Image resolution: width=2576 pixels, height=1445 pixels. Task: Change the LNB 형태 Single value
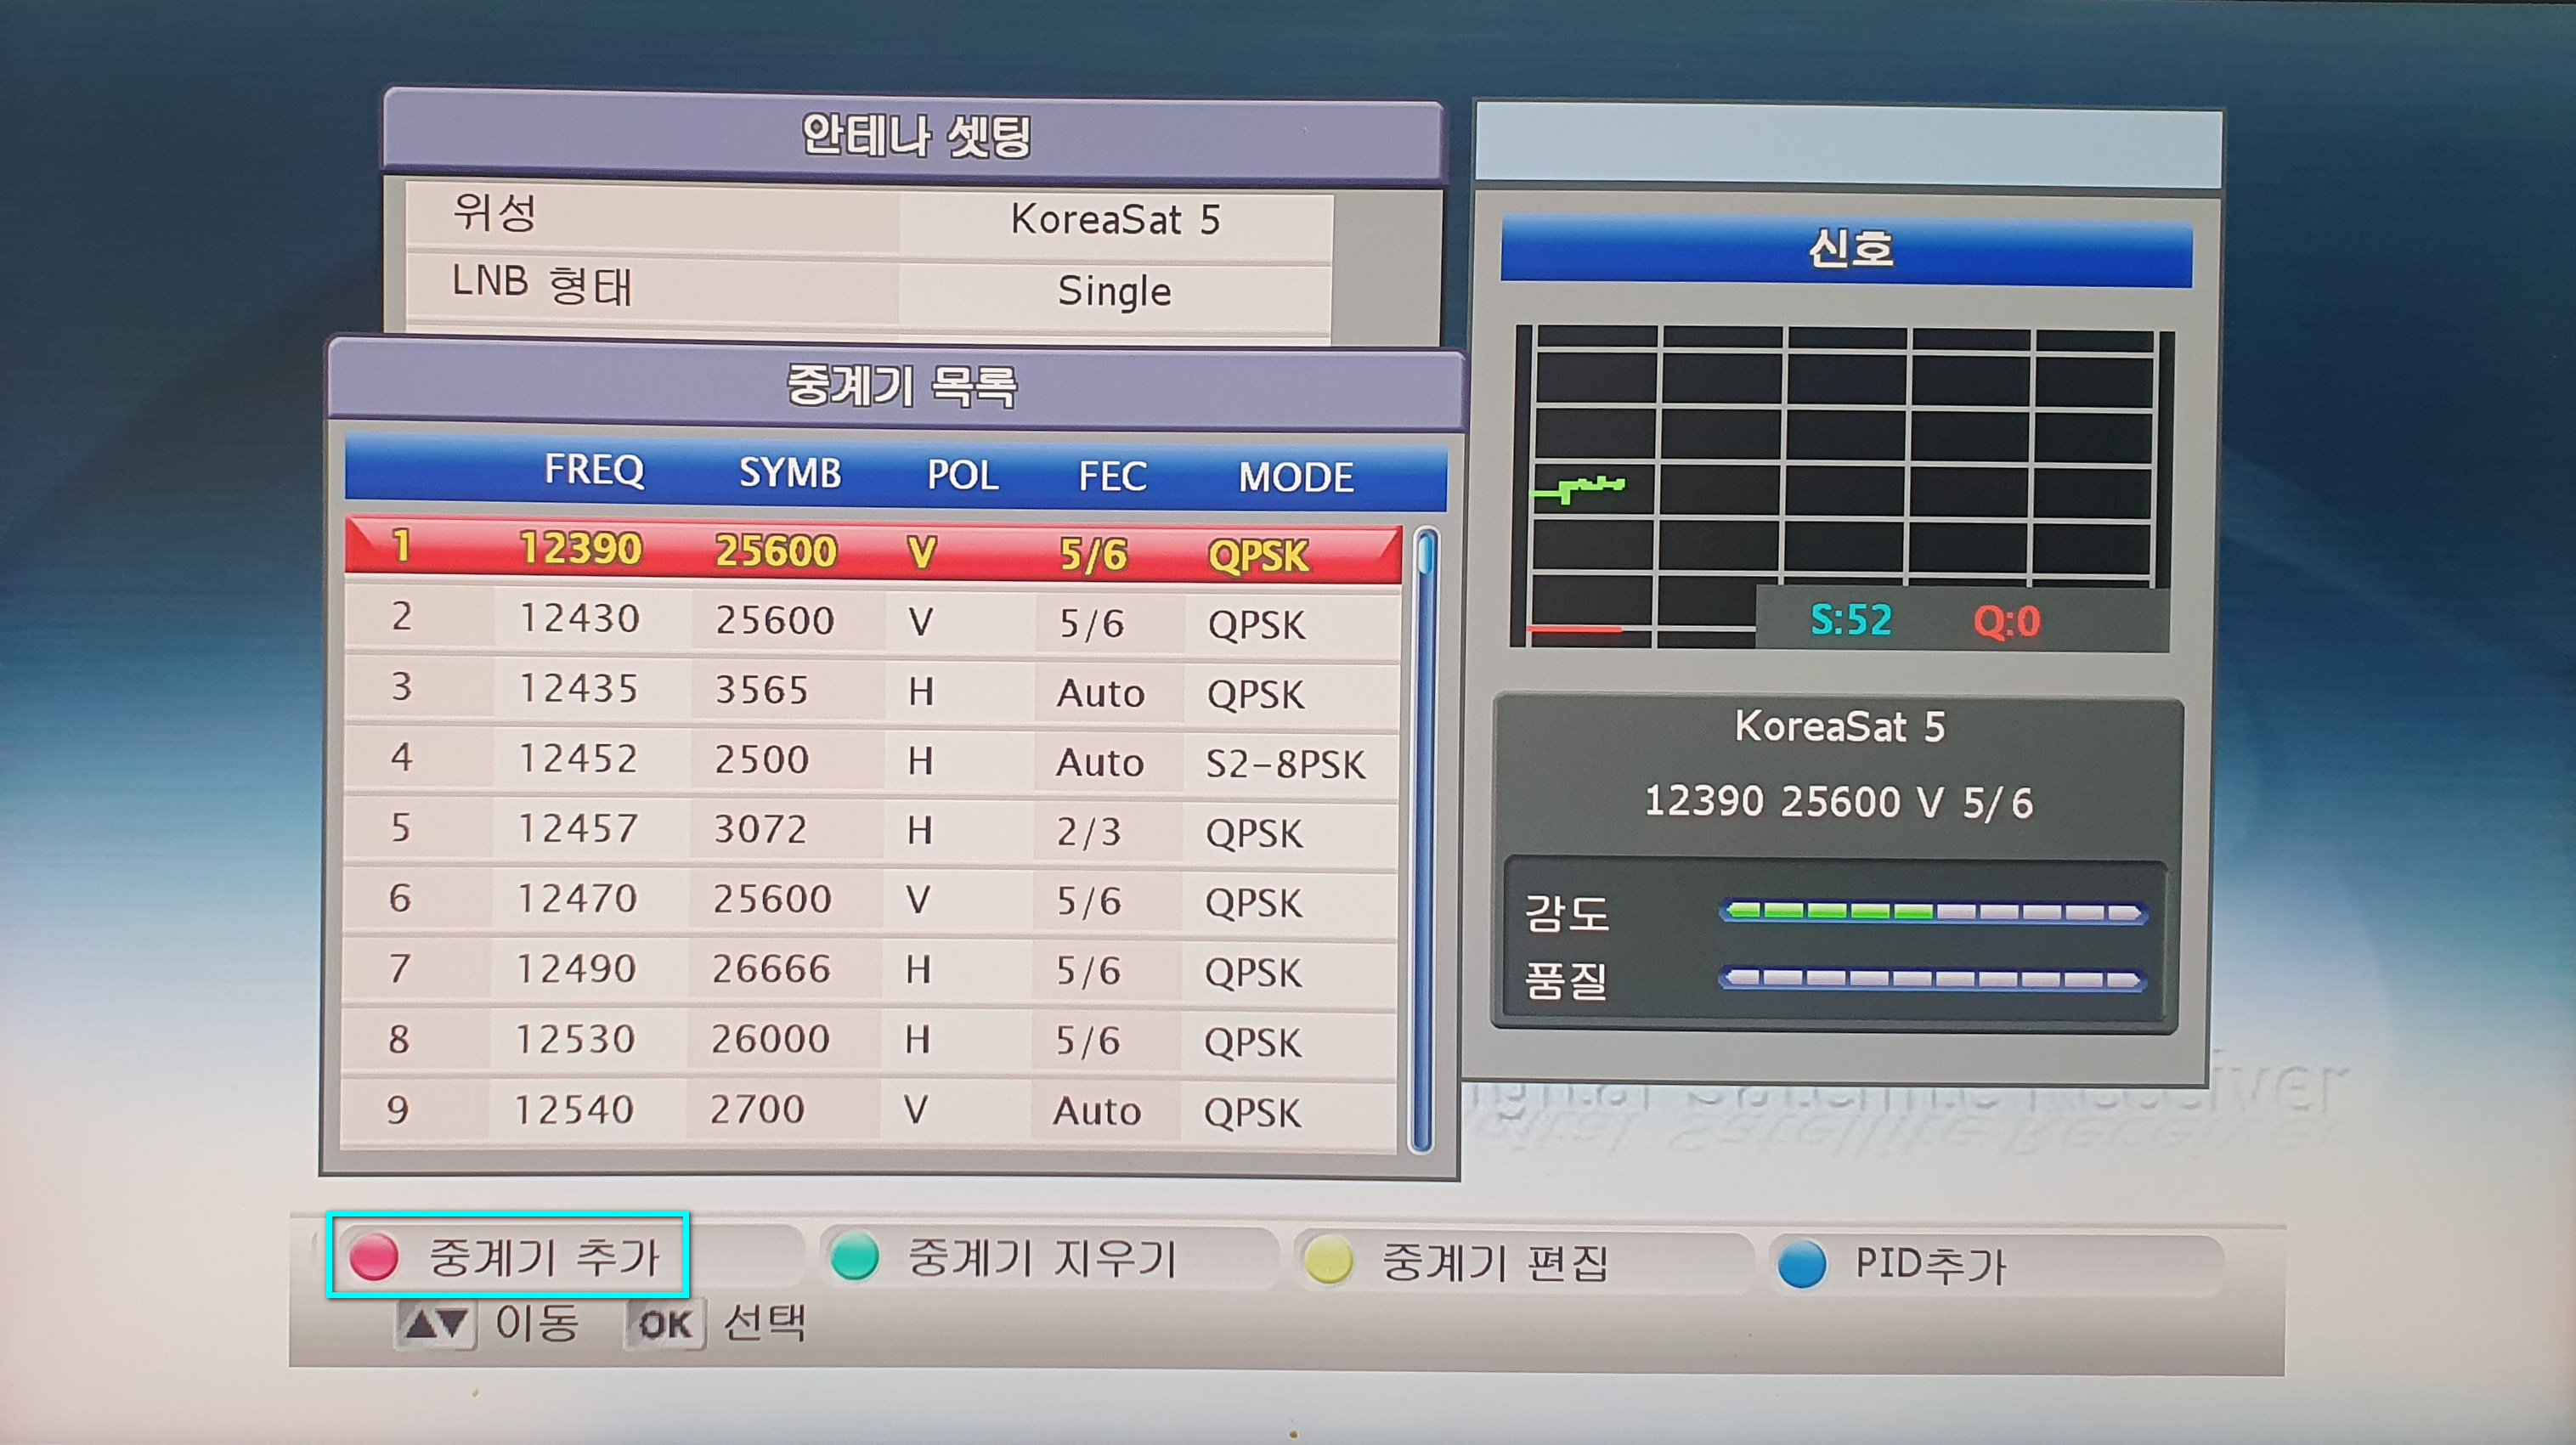tap(1114, 291)
